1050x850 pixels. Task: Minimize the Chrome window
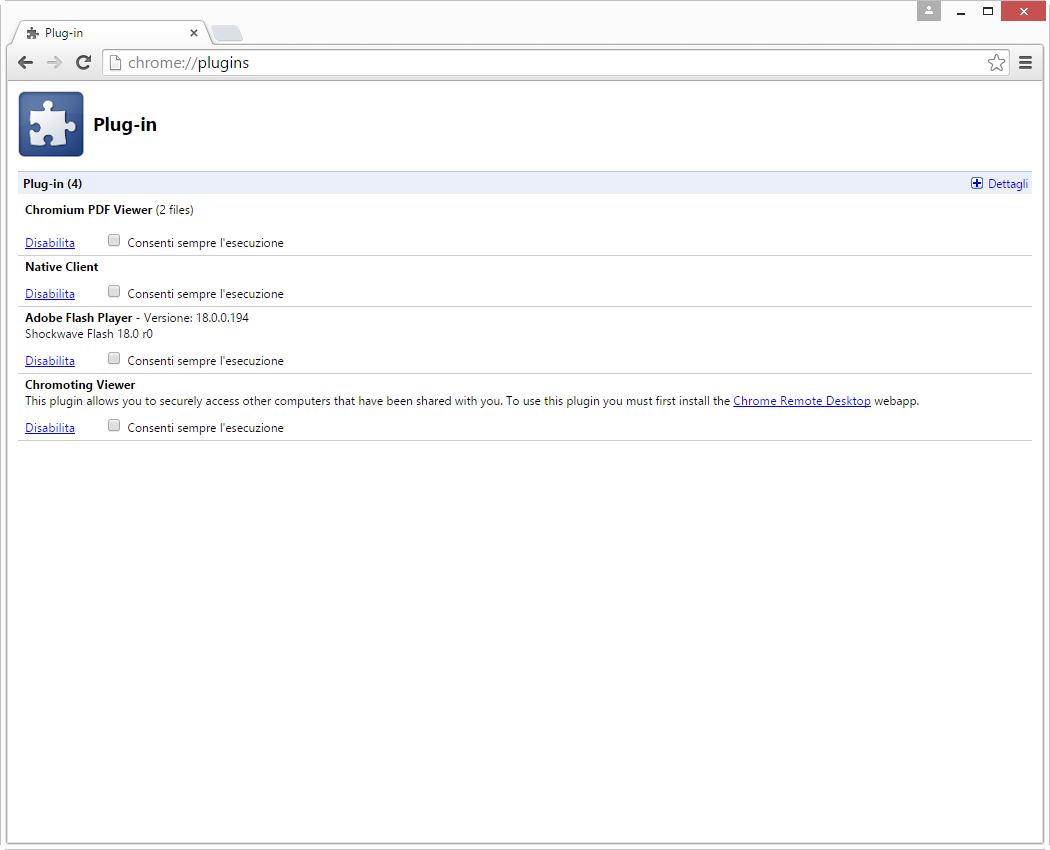point(961,11)
